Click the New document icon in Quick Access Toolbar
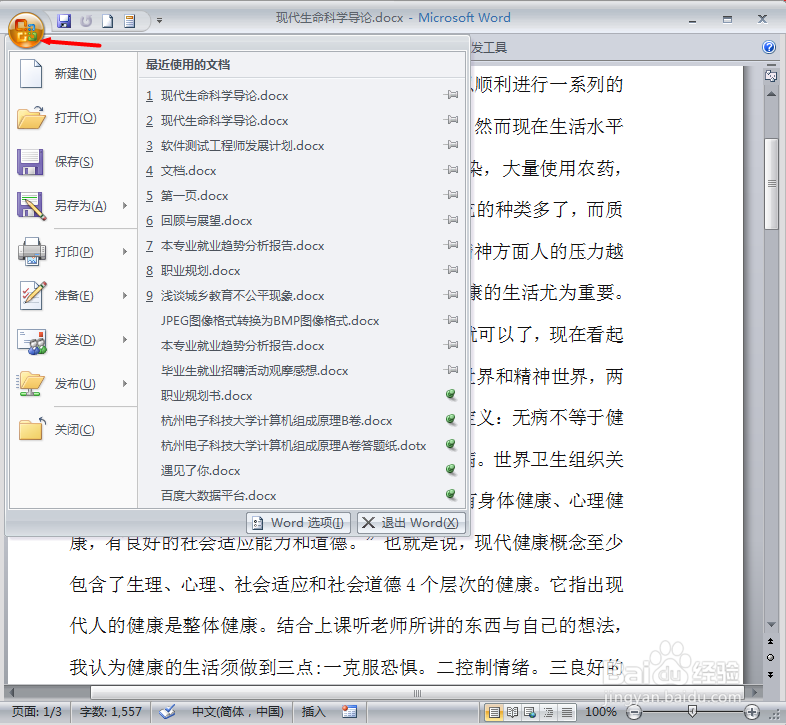Image resolution: width=786 pixels, height=725 pixels. click(x=108, y=21)
